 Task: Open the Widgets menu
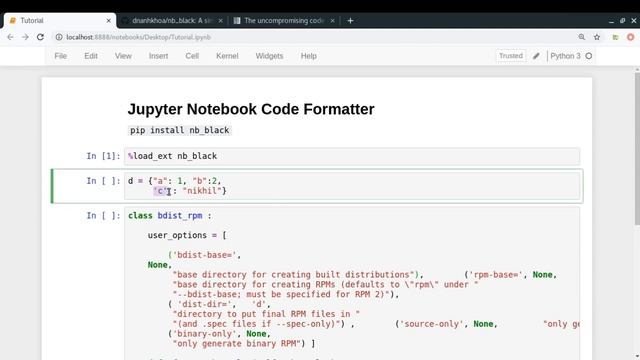pyautogui.click(x=269, y=56)
